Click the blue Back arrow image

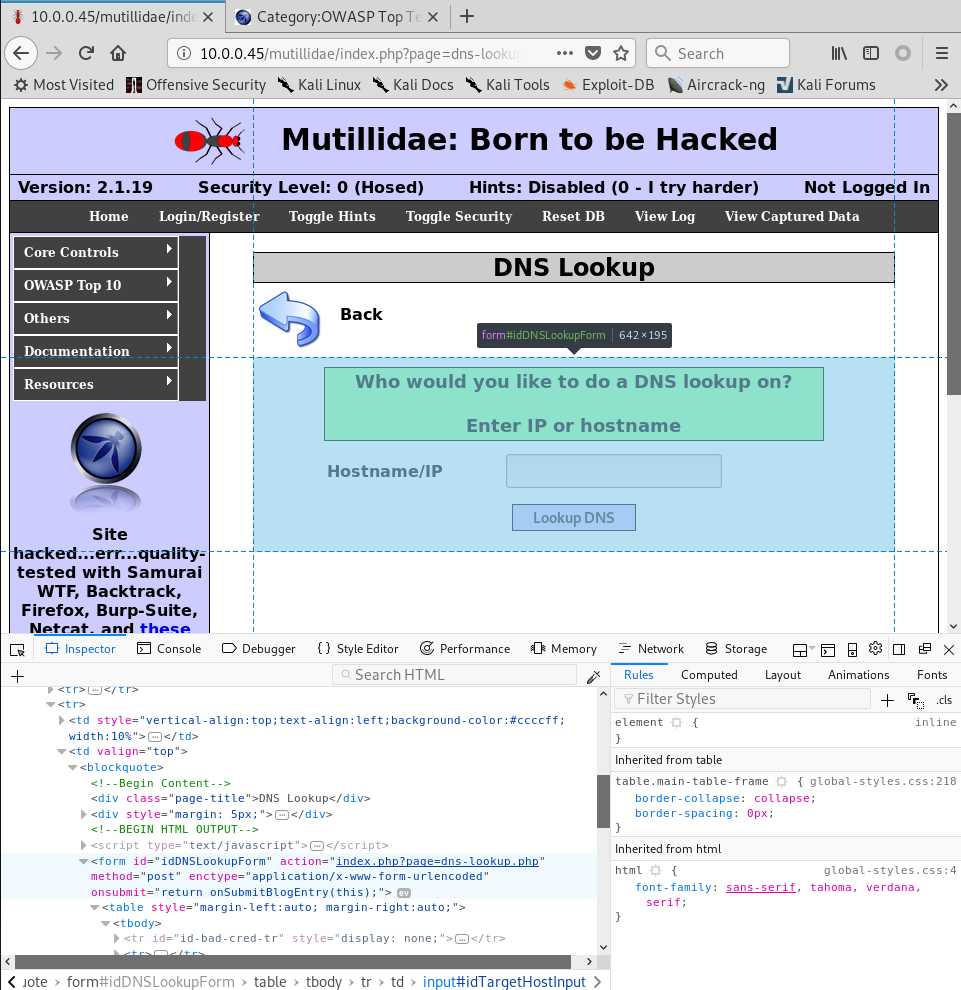pyautogui.click(x=290, y=318)
